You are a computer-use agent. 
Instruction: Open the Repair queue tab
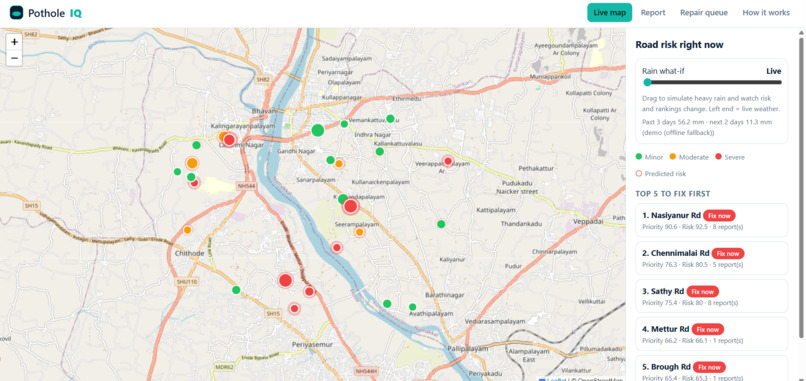[704, 12]
